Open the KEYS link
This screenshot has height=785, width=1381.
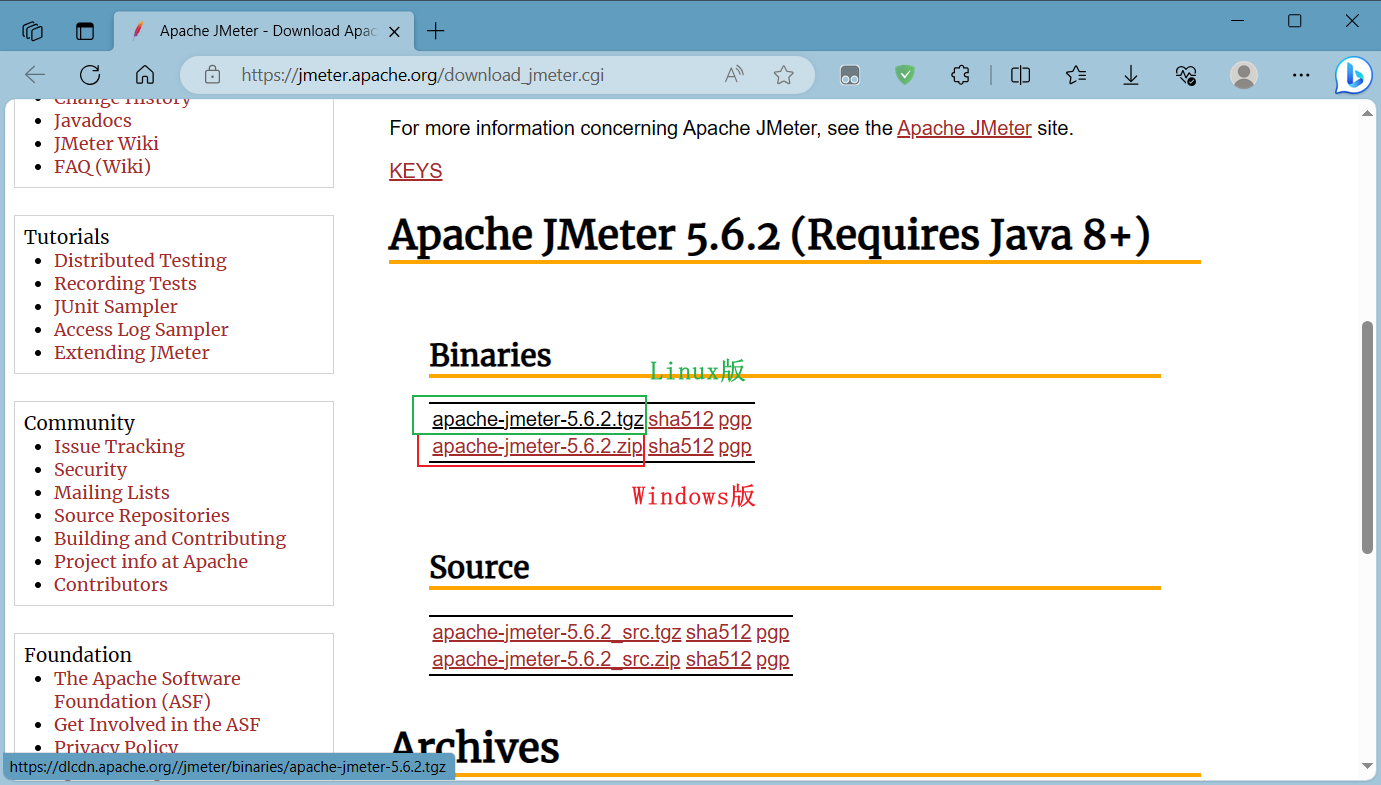click(x=416, y=171)
